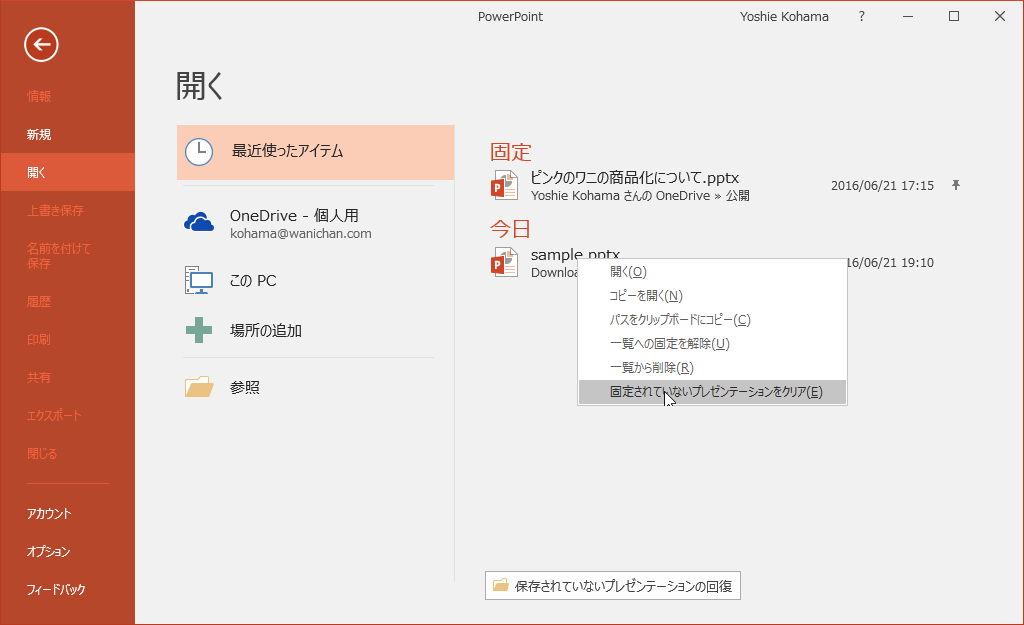1024x625 pixels.
Task: Click the PowerPoint icon next to sample.pptx
Action: pyautogui.click(x=504, y=263)
